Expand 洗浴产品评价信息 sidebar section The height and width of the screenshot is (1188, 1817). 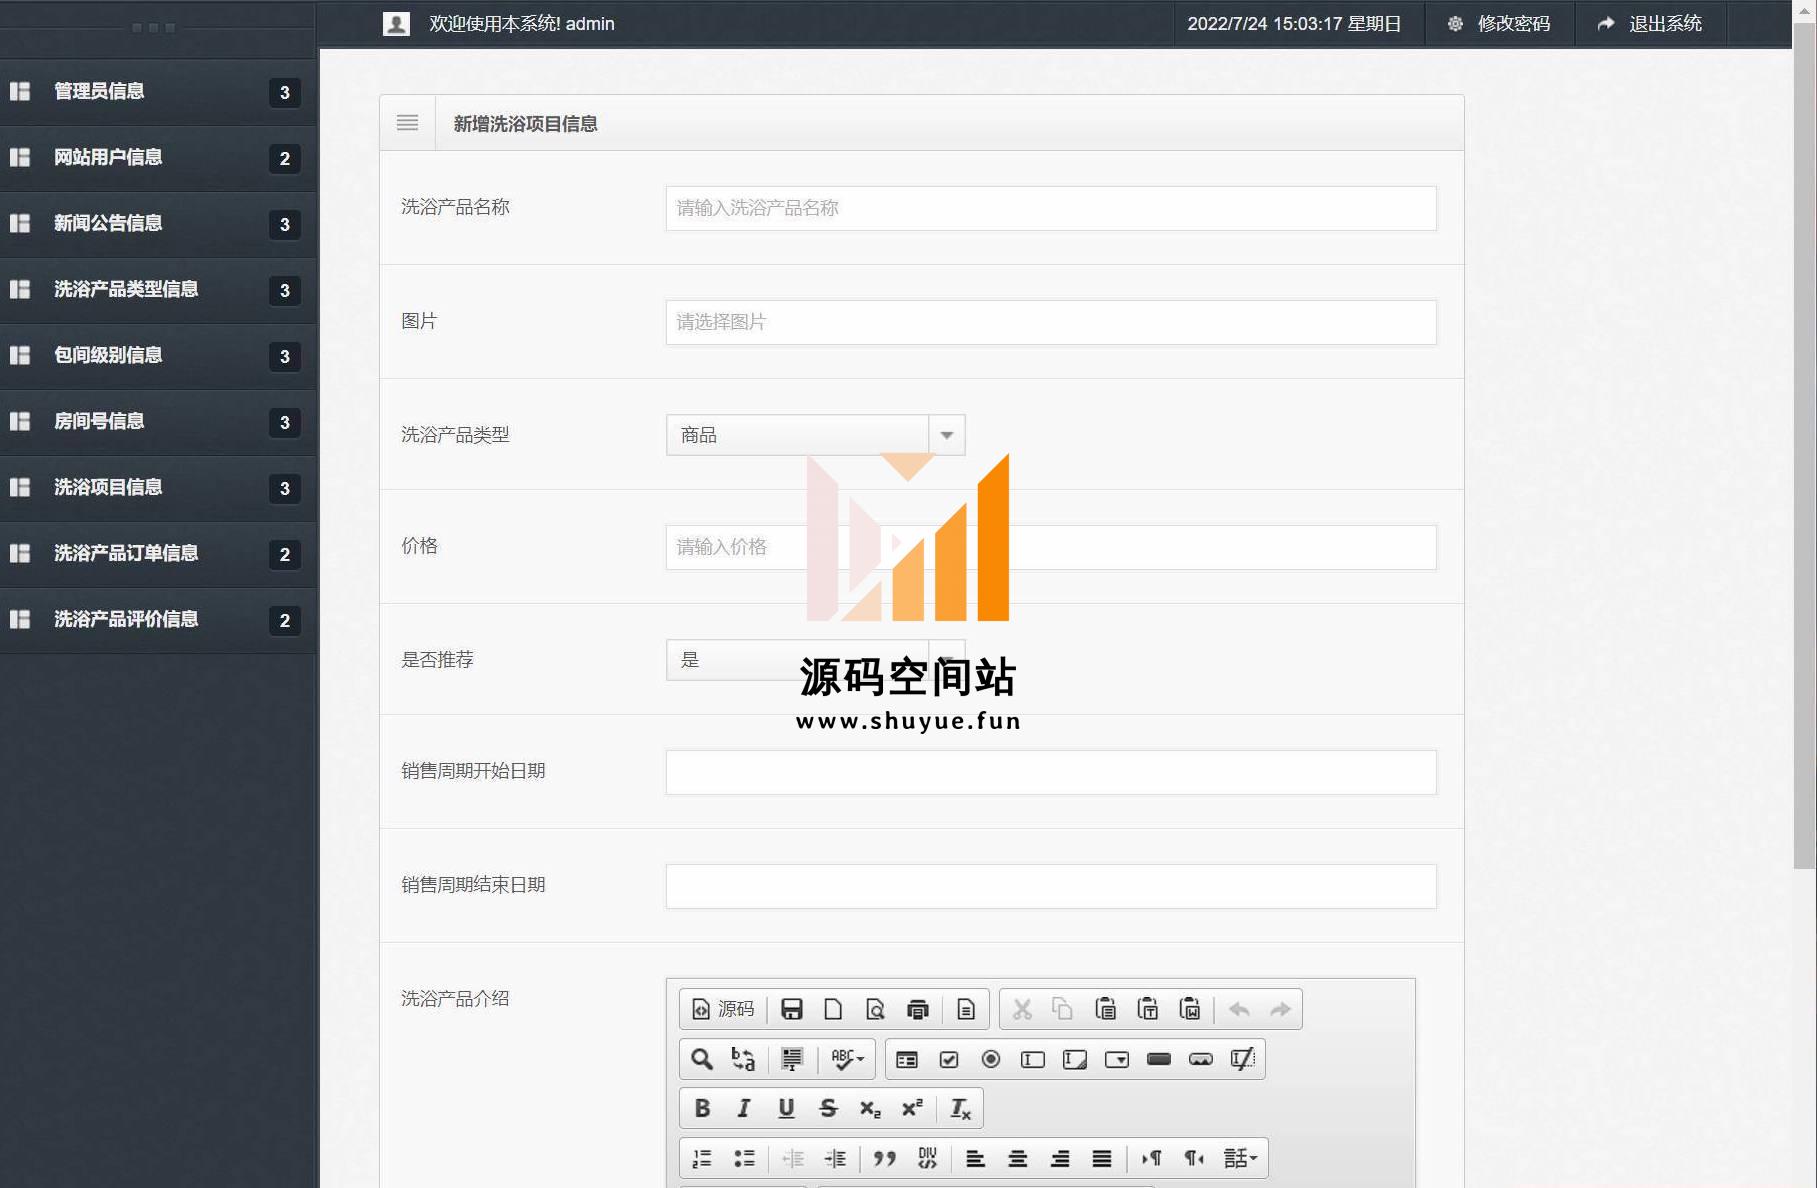(x=158, y=620)
